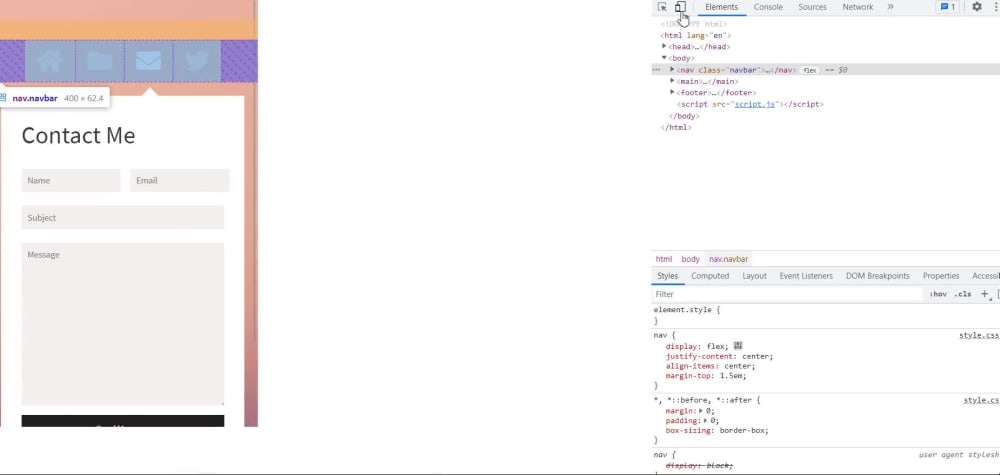Switch to the Console tab
Image resolution: width=1000 pixels, height=475 pixels.
click(768, 7)
